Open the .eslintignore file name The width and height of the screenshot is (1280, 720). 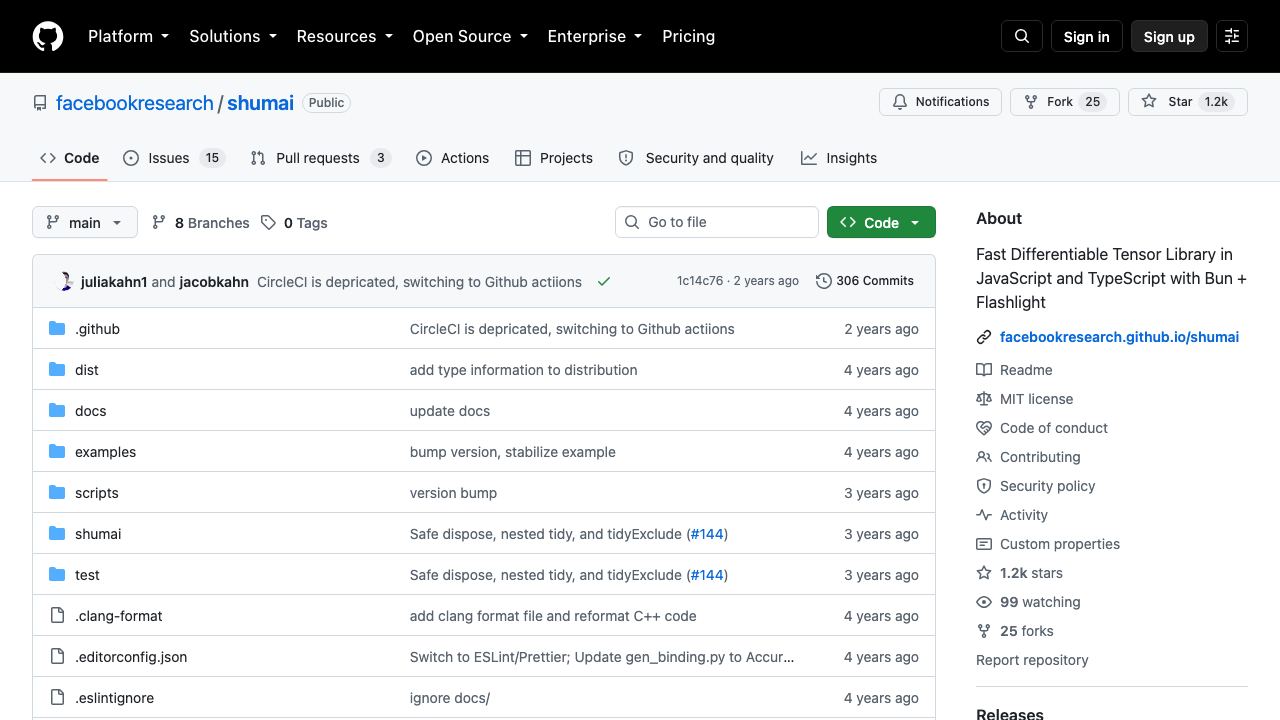pyautogui.click(x=114, y=698)
